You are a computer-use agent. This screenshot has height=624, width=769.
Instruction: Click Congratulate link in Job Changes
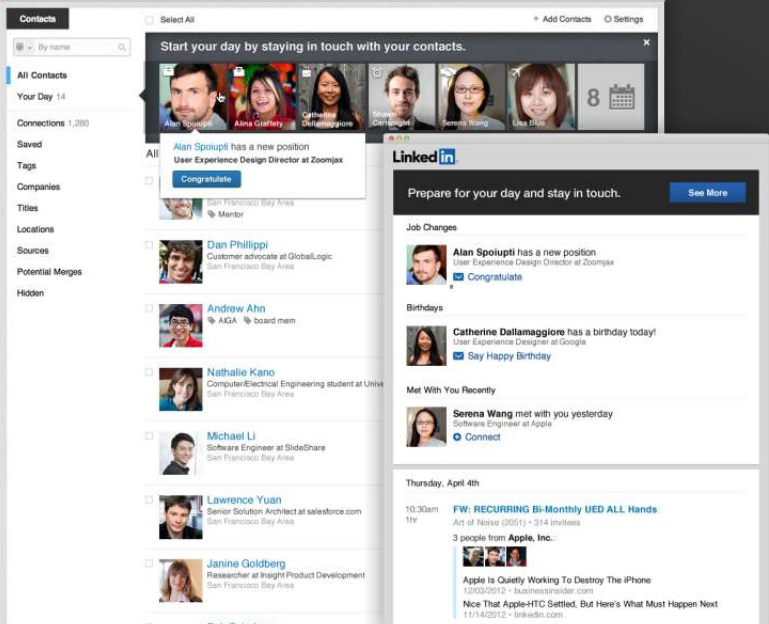pyautogui.click(x=494, y=277)
